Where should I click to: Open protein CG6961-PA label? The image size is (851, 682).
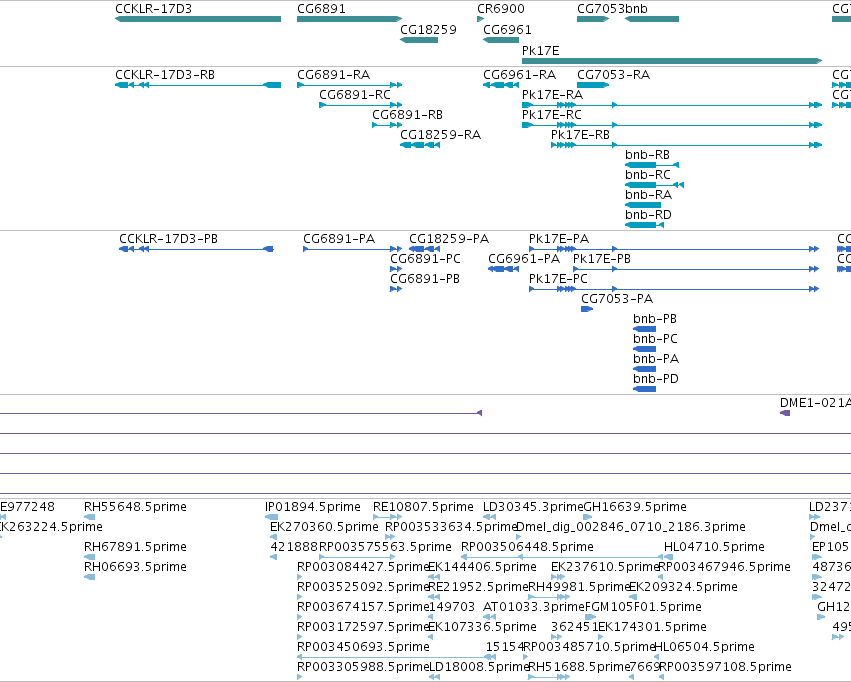pyautogui.click(x=524, y=259)
